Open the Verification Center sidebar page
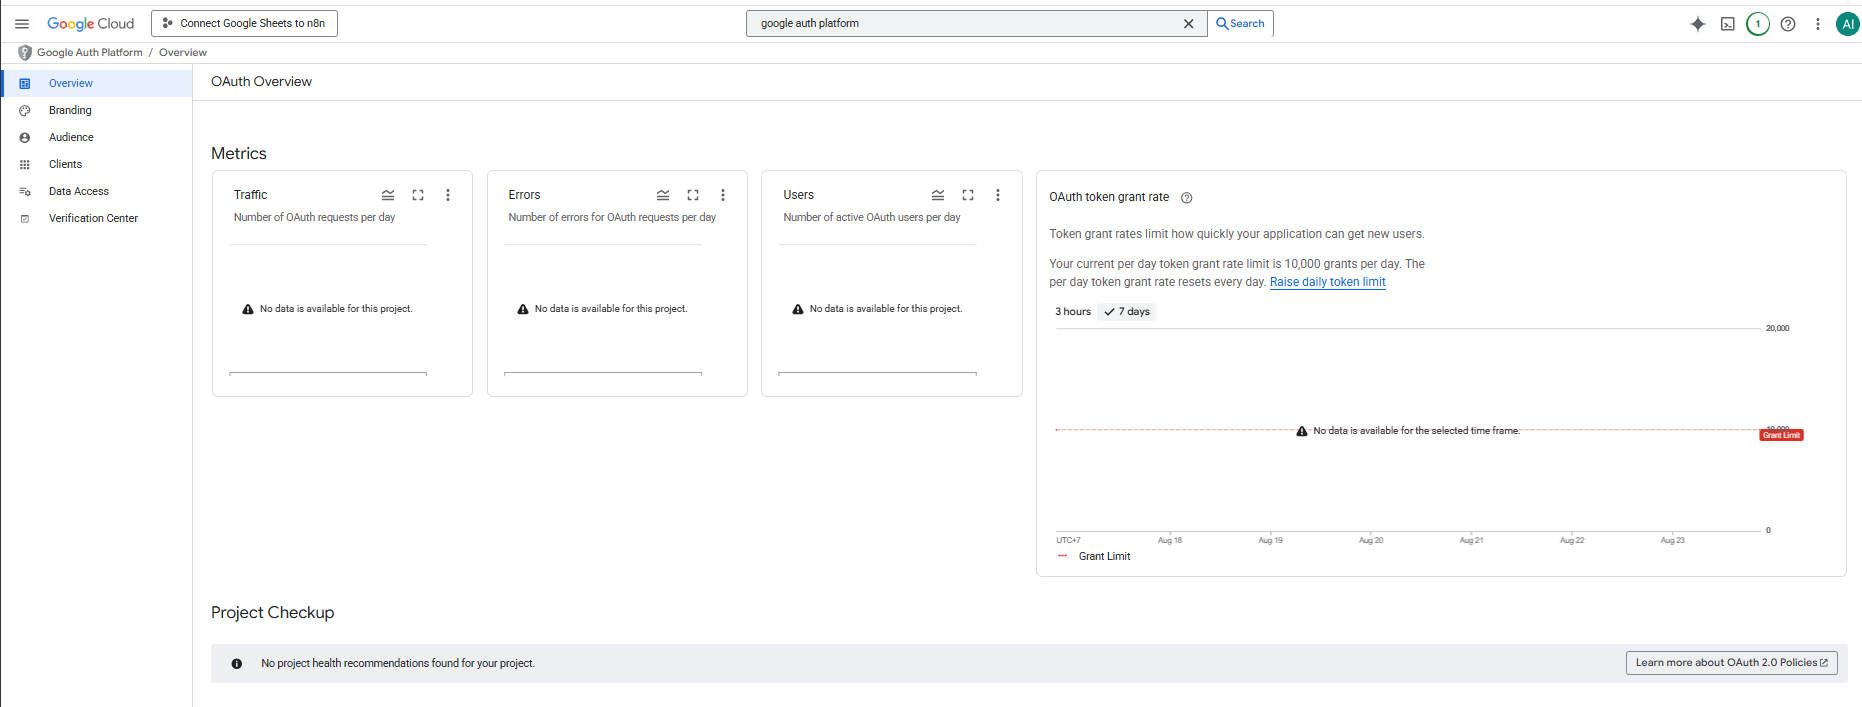Screen dimensions: 1862x707 (x=96, y=219)
